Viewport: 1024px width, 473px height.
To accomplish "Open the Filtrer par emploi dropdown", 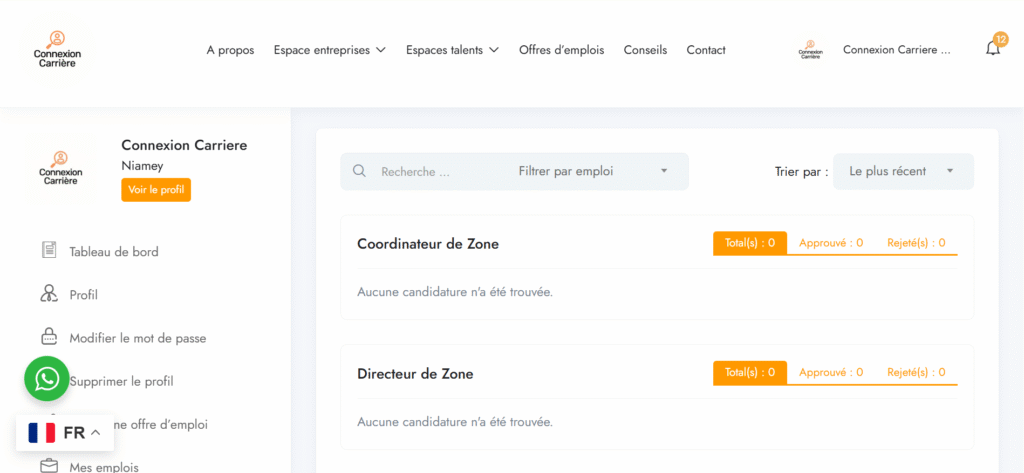I will 593,172.
